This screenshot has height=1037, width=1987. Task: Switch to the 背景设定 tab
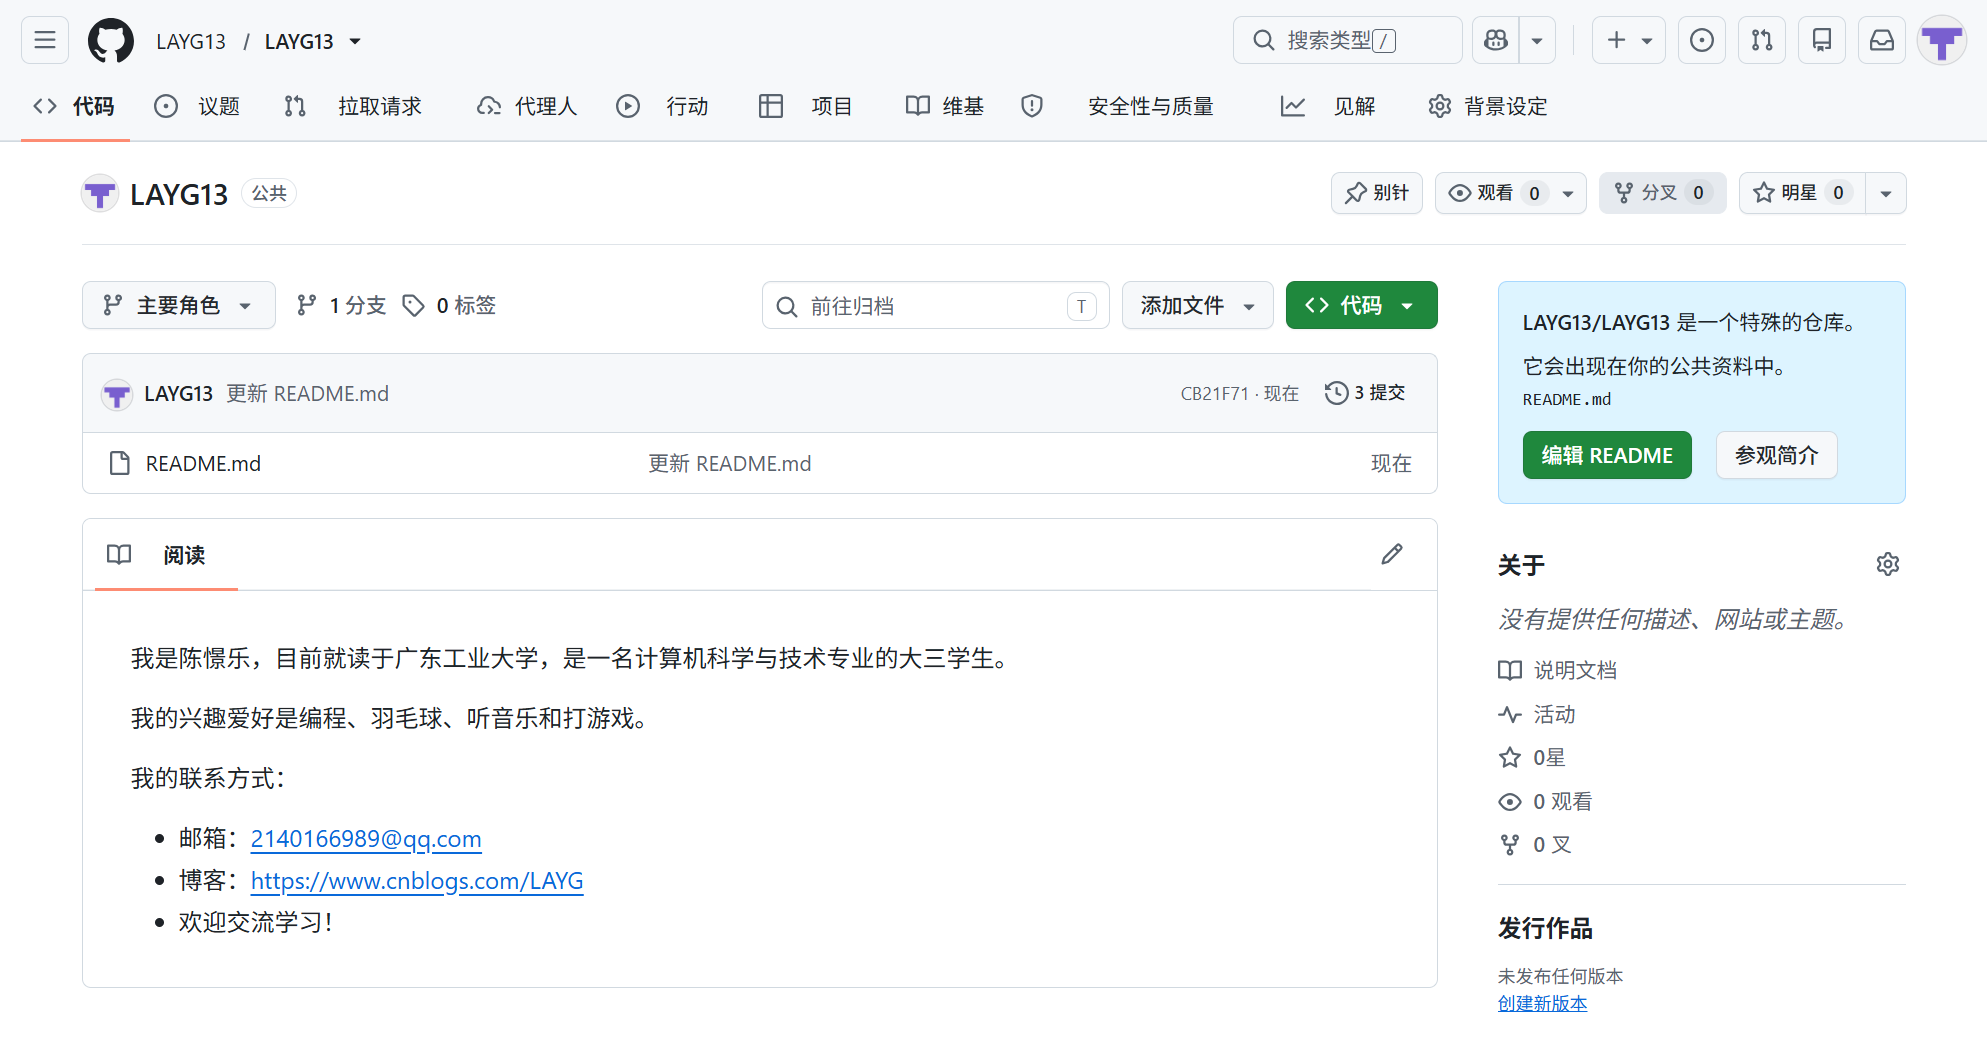(x=1488, y=106)
